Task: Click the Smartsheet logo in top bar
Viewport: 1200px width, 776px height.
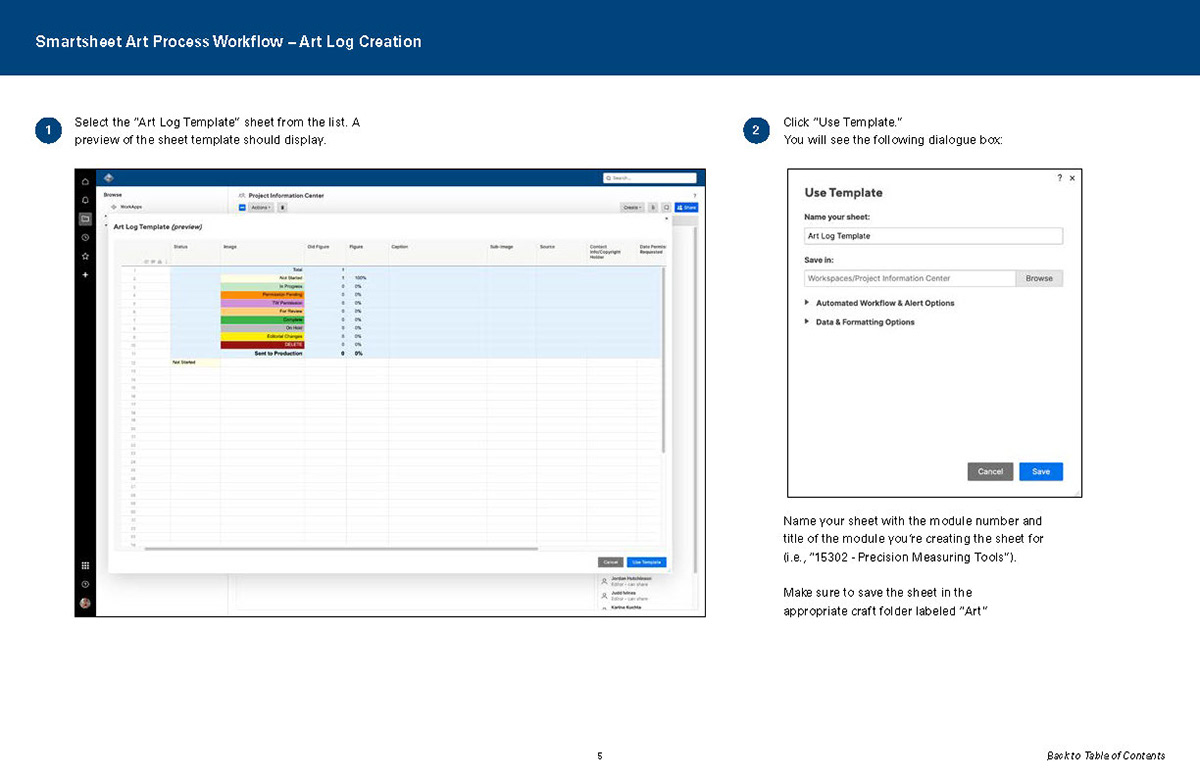Action: coord(109,178)
